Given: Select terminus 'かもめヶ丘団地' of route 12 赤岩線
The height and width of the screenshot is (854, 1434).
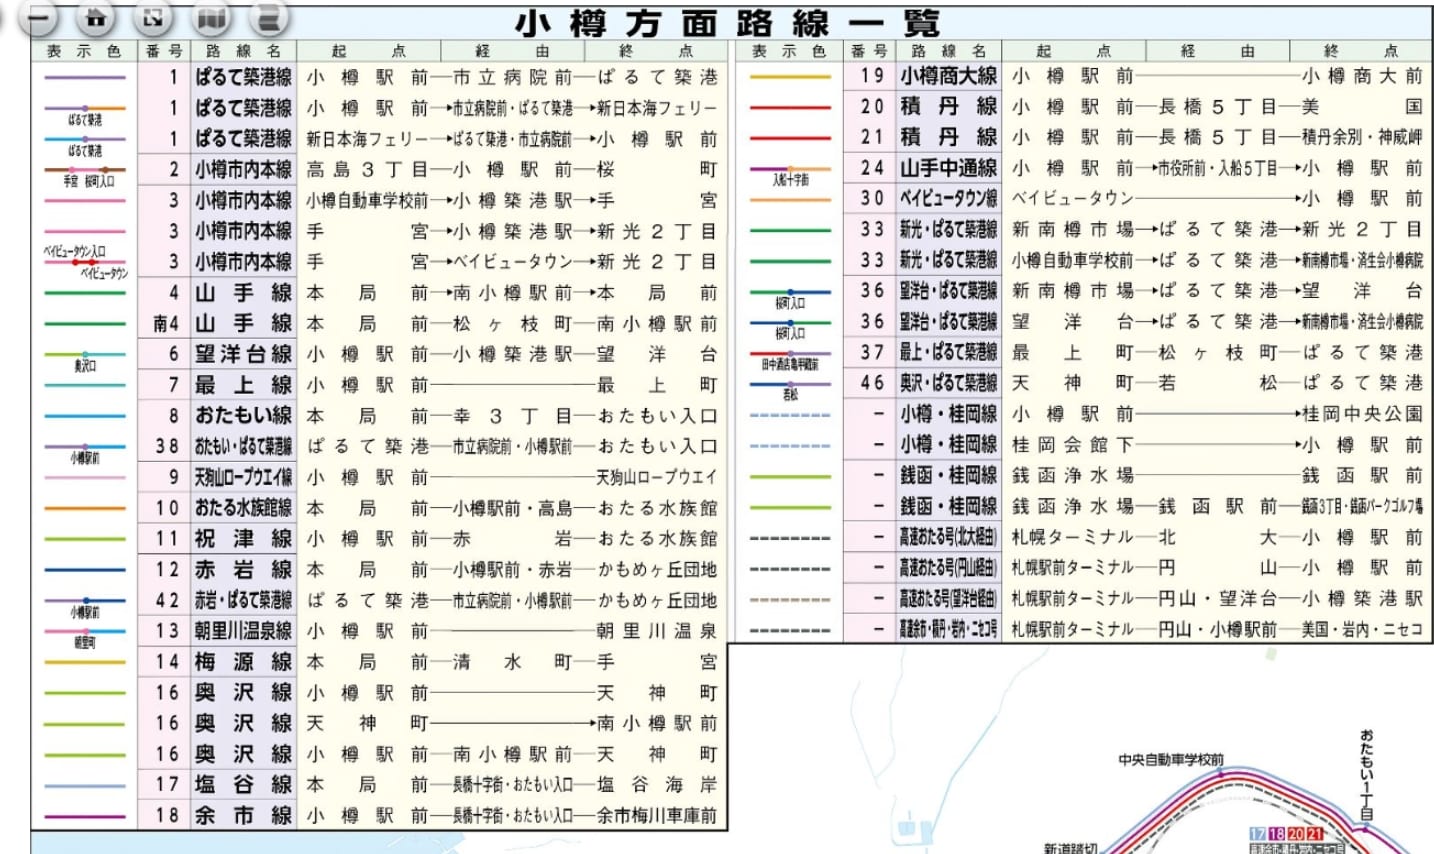Looking at the screenshot, I should pyautogui.click(x=657, y=570).
